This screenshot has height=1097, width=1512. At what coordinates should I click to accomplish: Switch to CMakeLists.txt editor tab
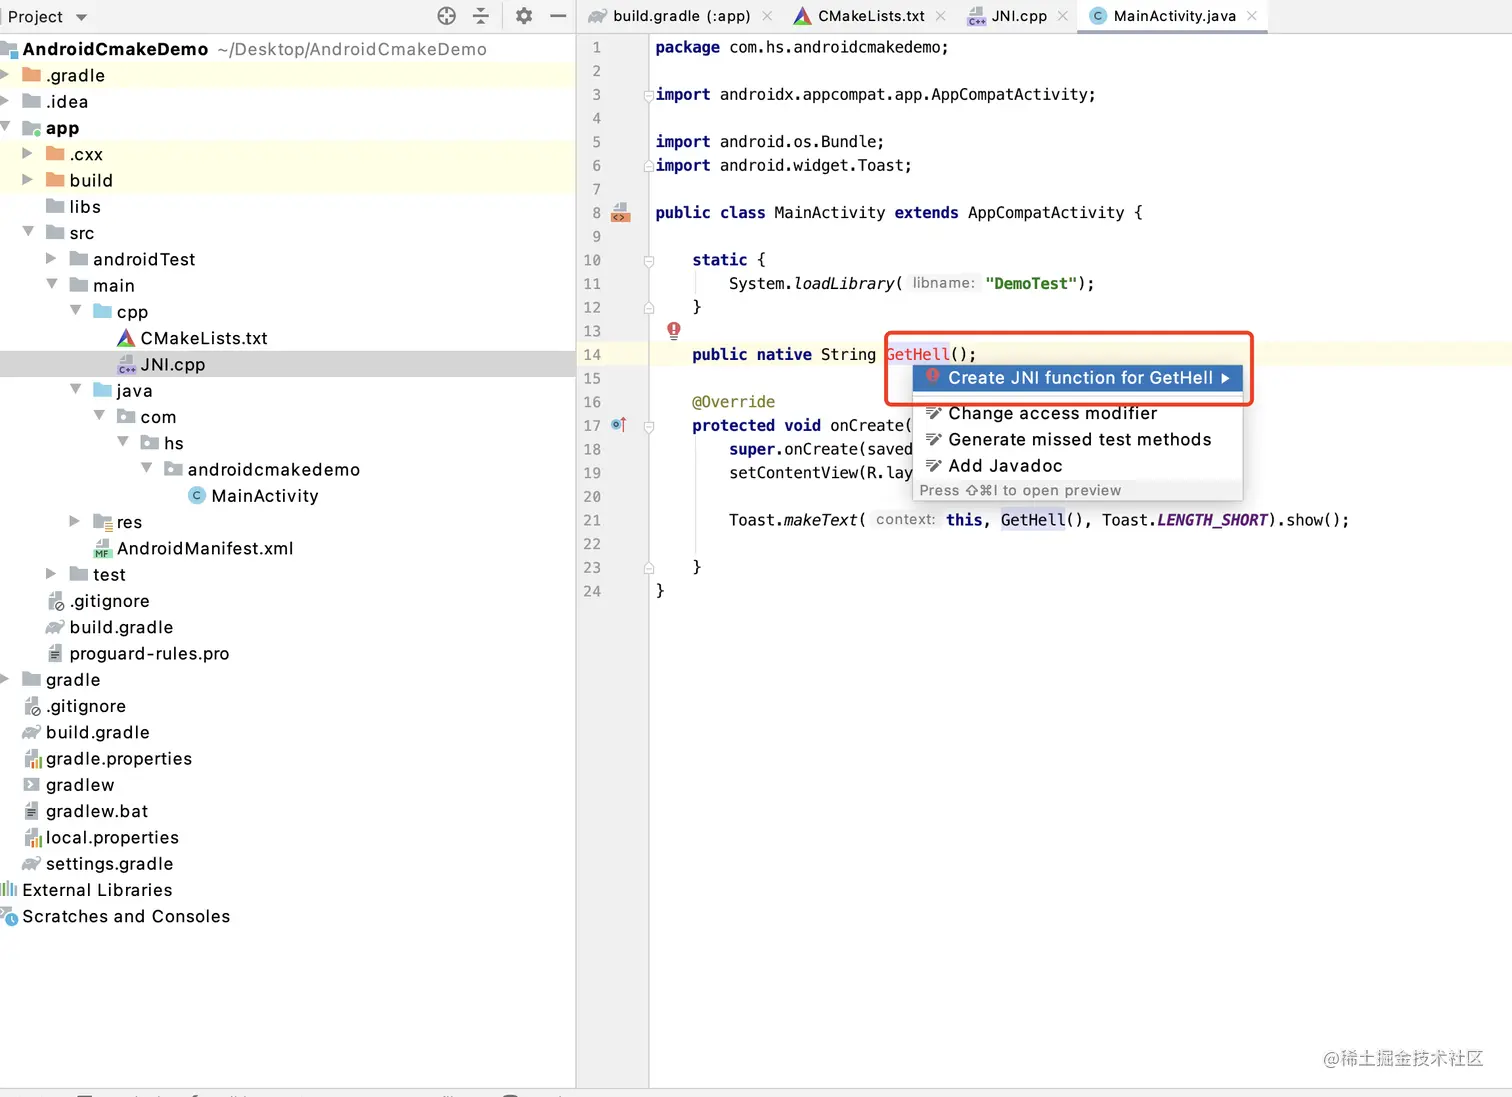[x=871, y=16]
